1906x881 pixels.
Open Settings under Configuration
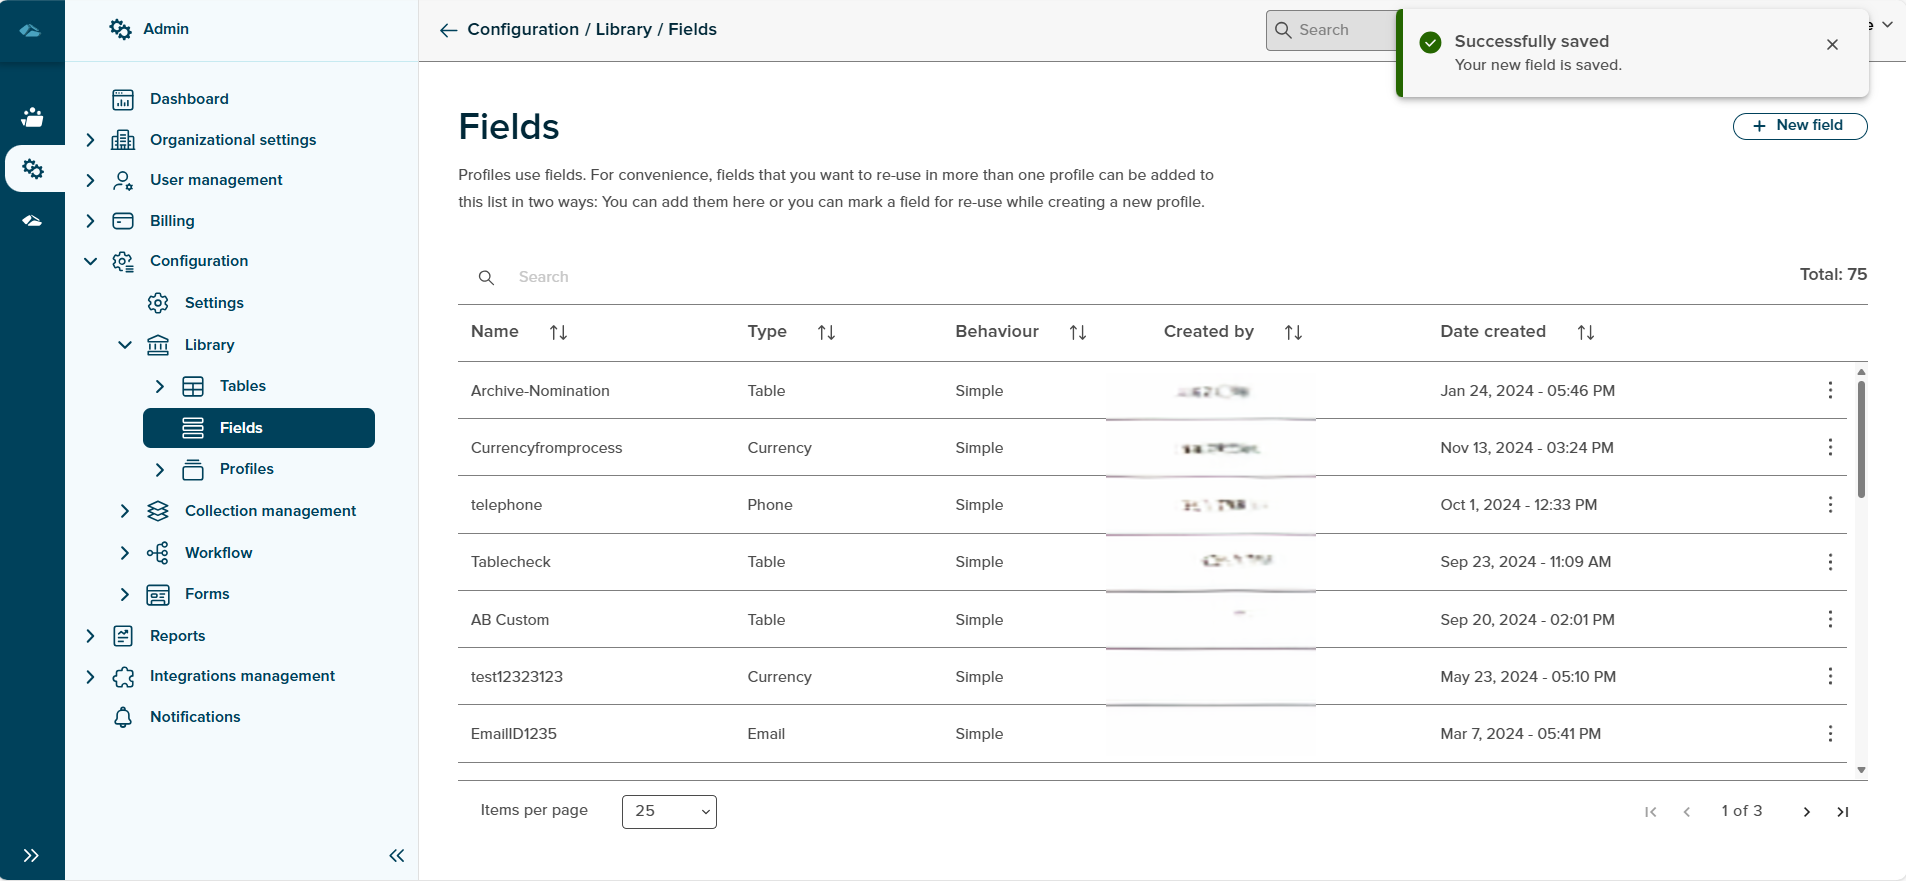coord(214,303)
